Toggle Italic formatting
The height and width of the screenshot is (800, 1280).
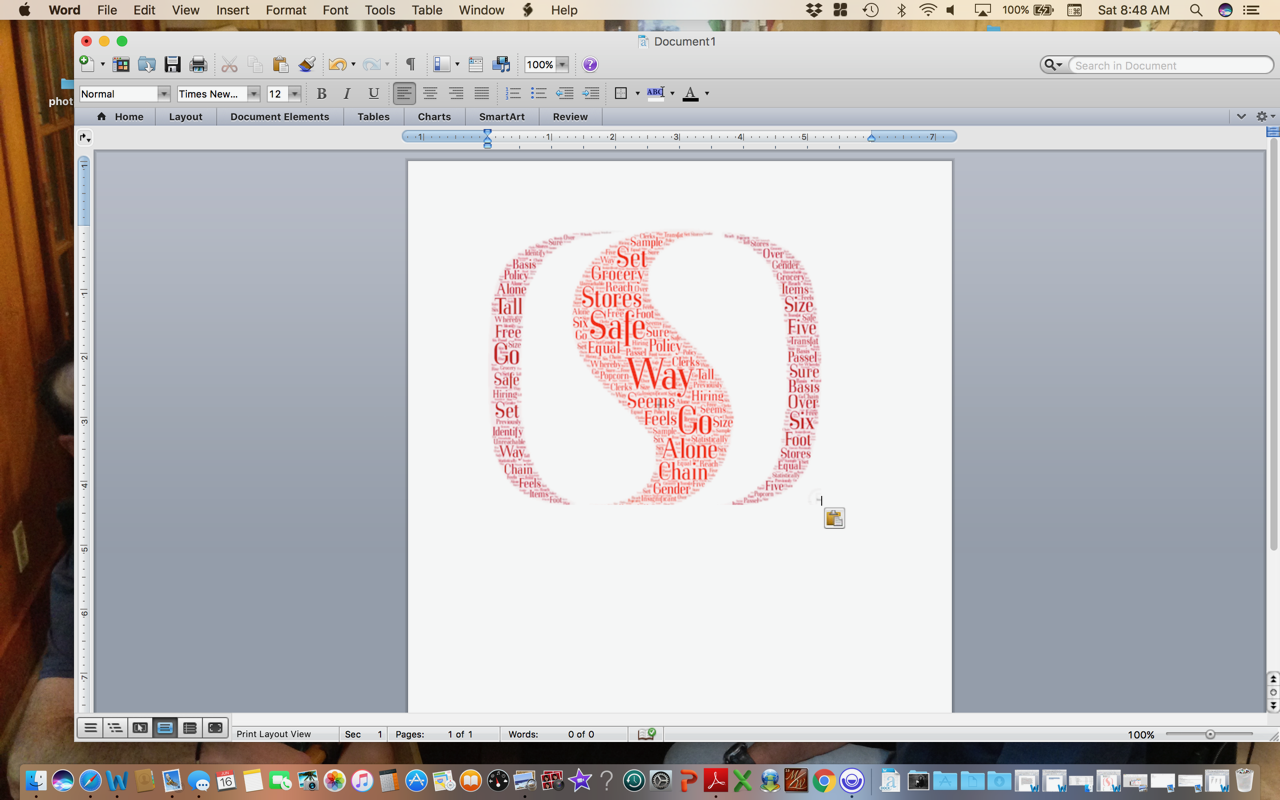click(347, 93)
